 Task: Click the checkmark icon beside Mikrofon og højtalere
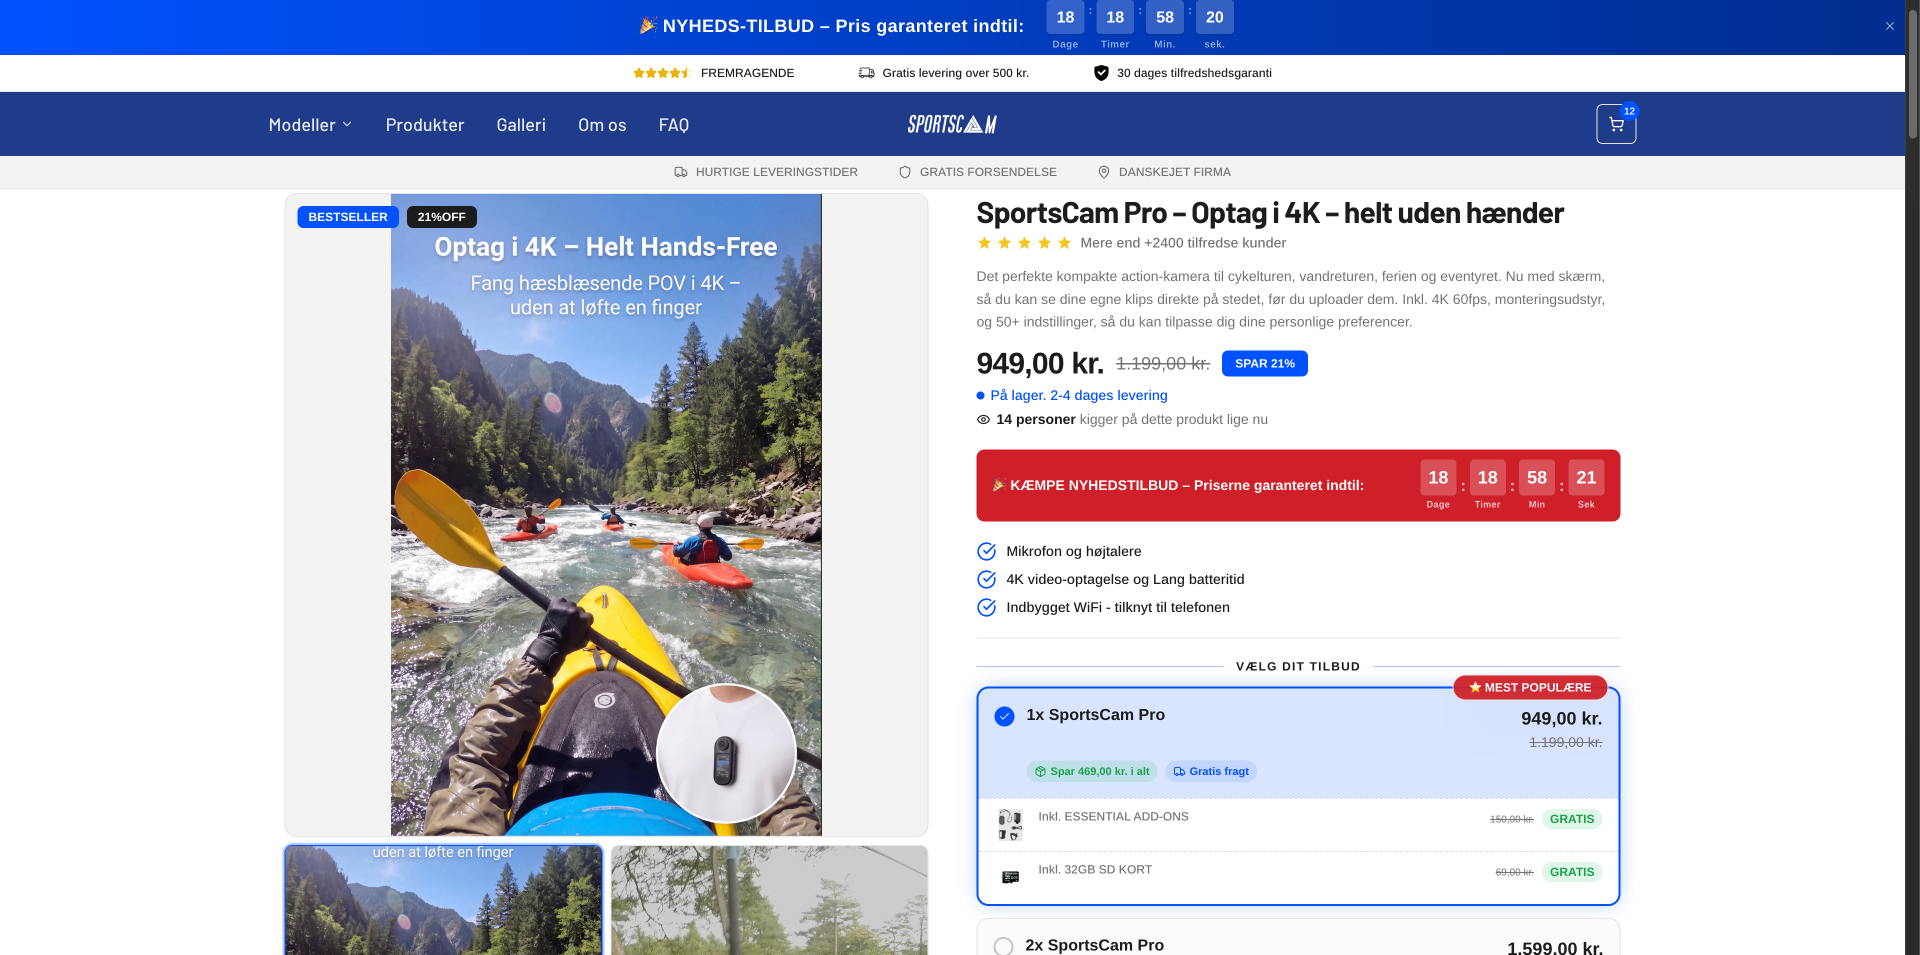[x=986, y=551]
